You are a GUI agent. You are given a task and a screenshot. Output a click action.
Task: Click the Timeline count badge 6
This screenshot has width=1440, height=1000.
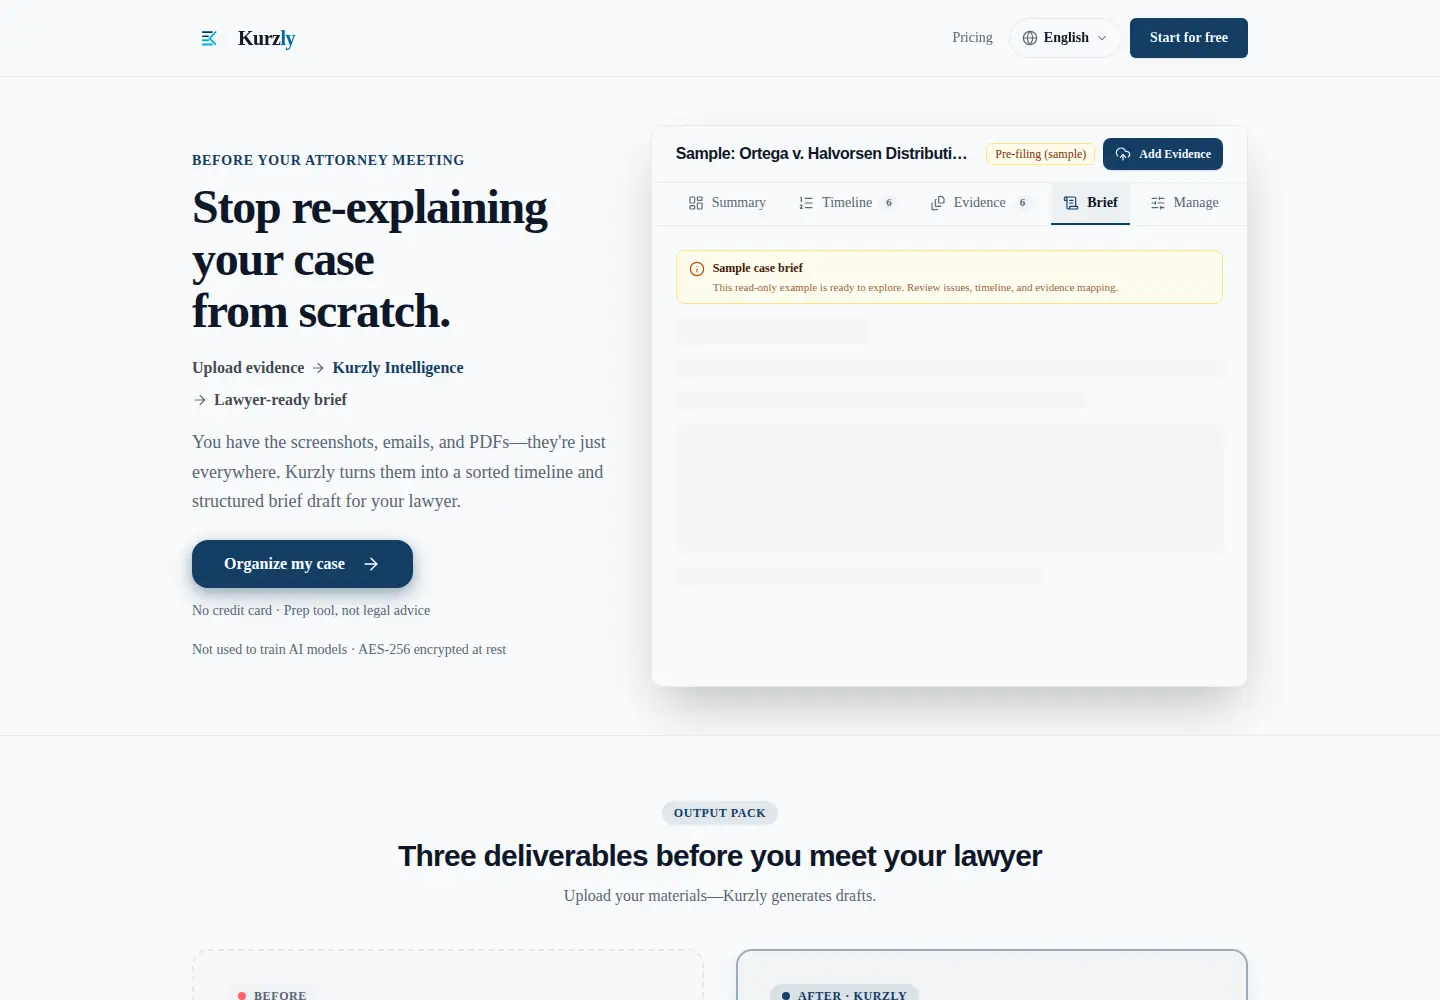click(x=889, y=203)
